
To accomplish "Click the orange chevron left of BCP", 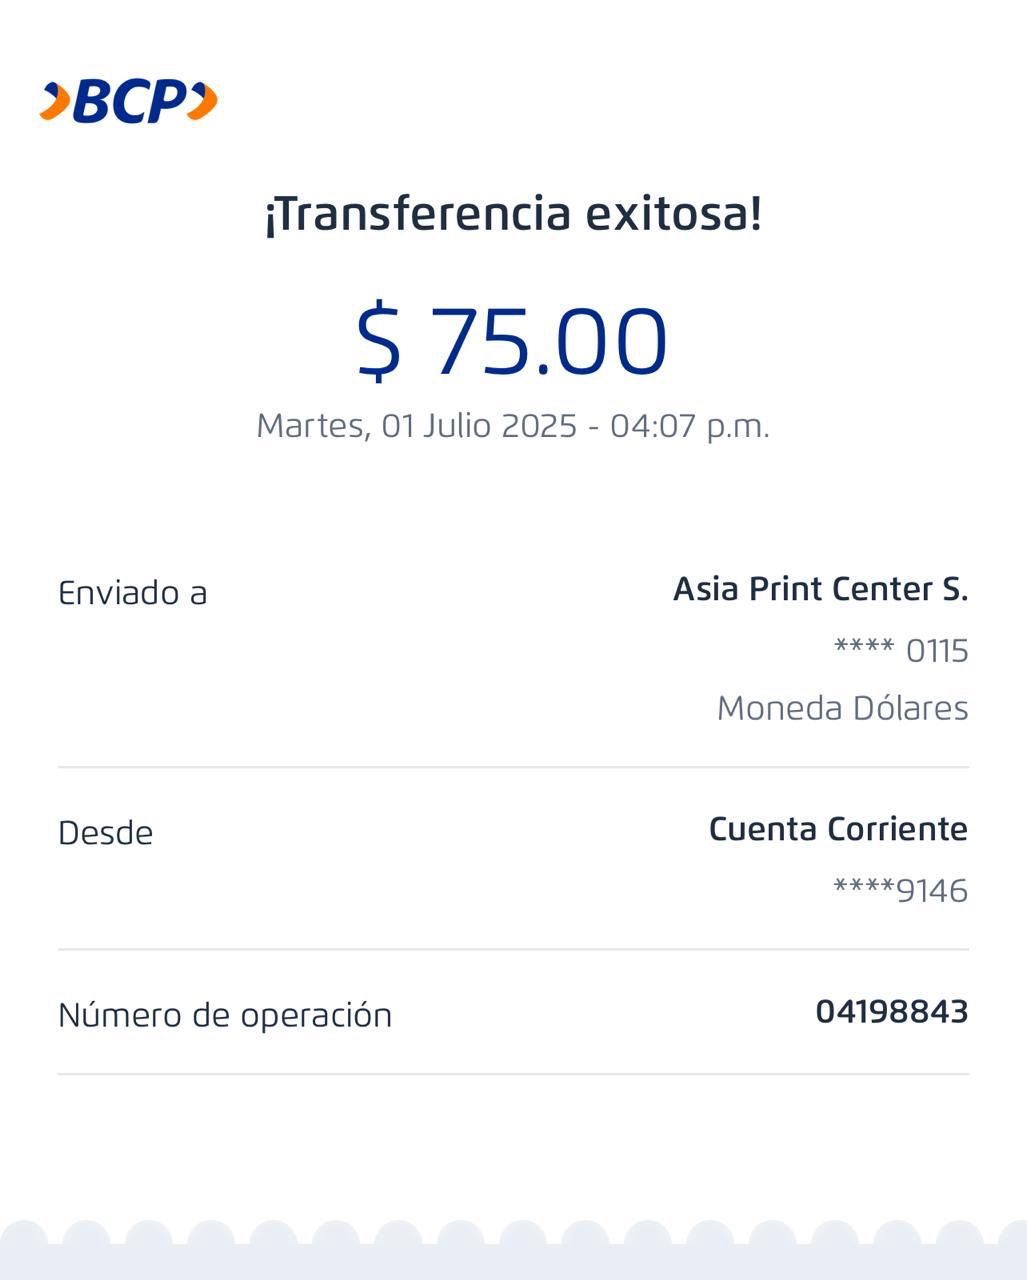I will click(56, 101).
